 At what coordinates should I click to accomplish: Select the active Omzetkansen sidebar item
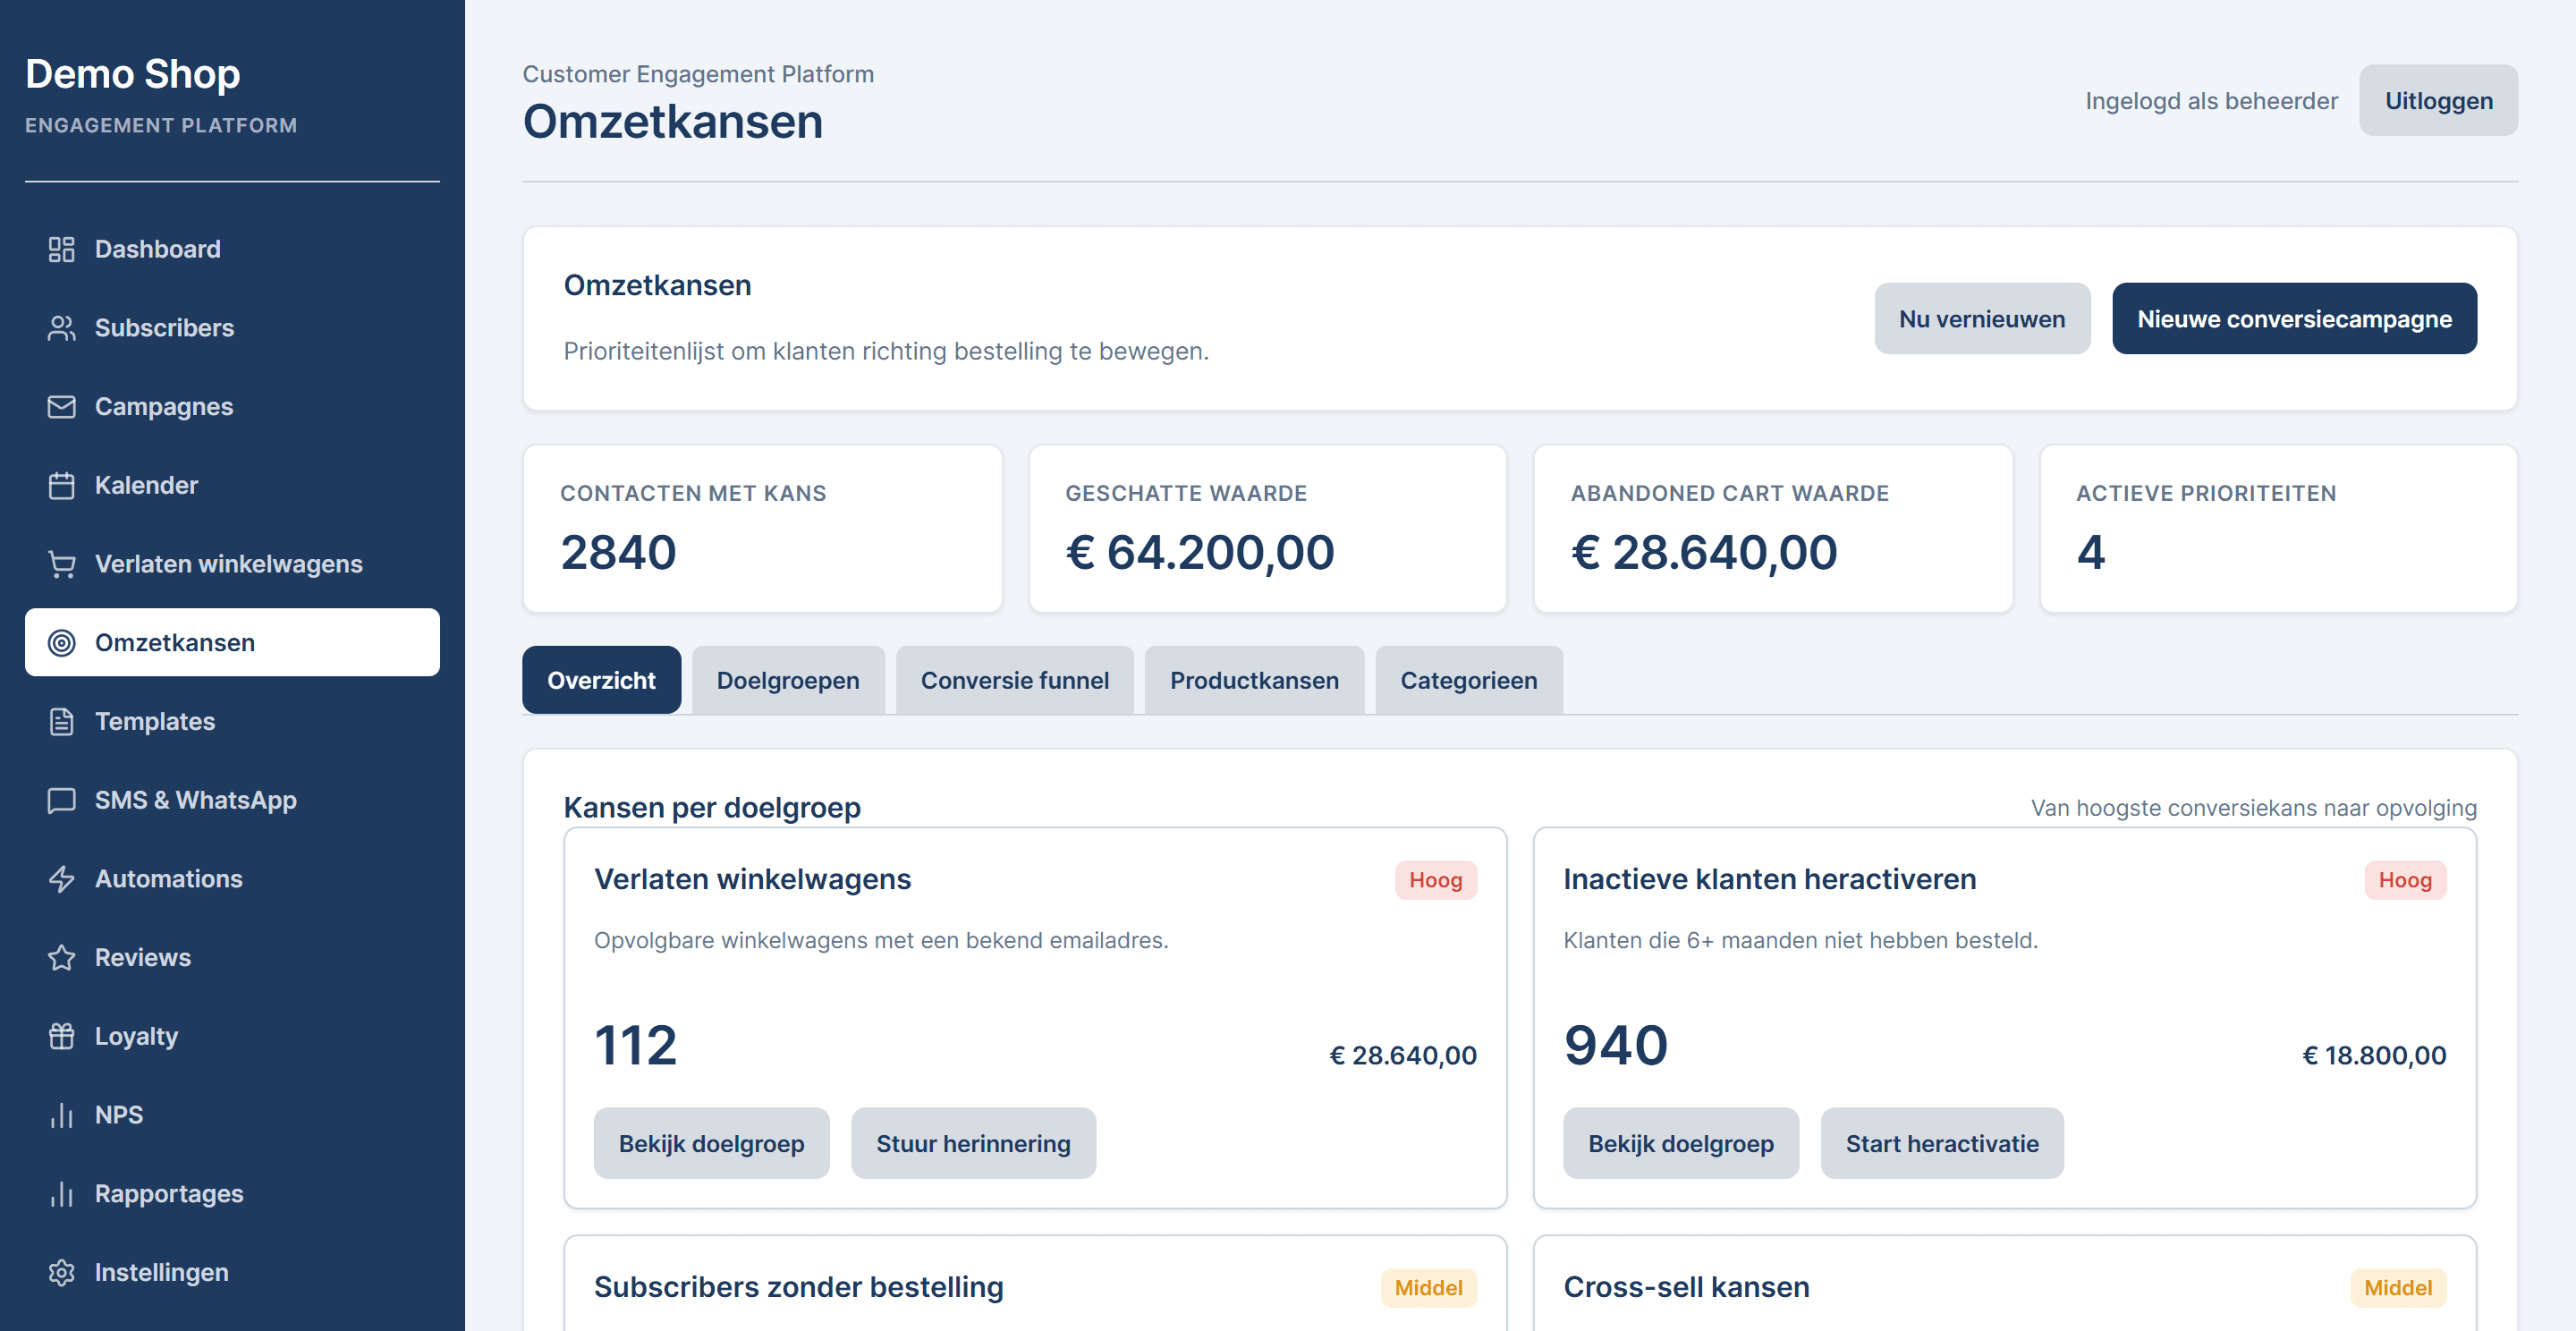tap(232, 643)
